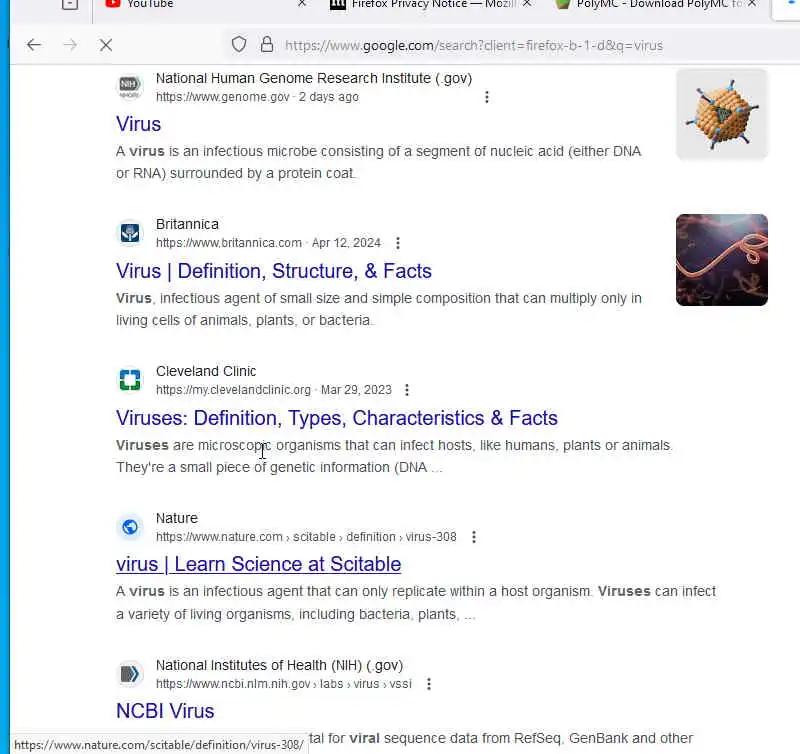Click the Britannica favicon
This screenshot has height=754, width=800.
[130, 233]
